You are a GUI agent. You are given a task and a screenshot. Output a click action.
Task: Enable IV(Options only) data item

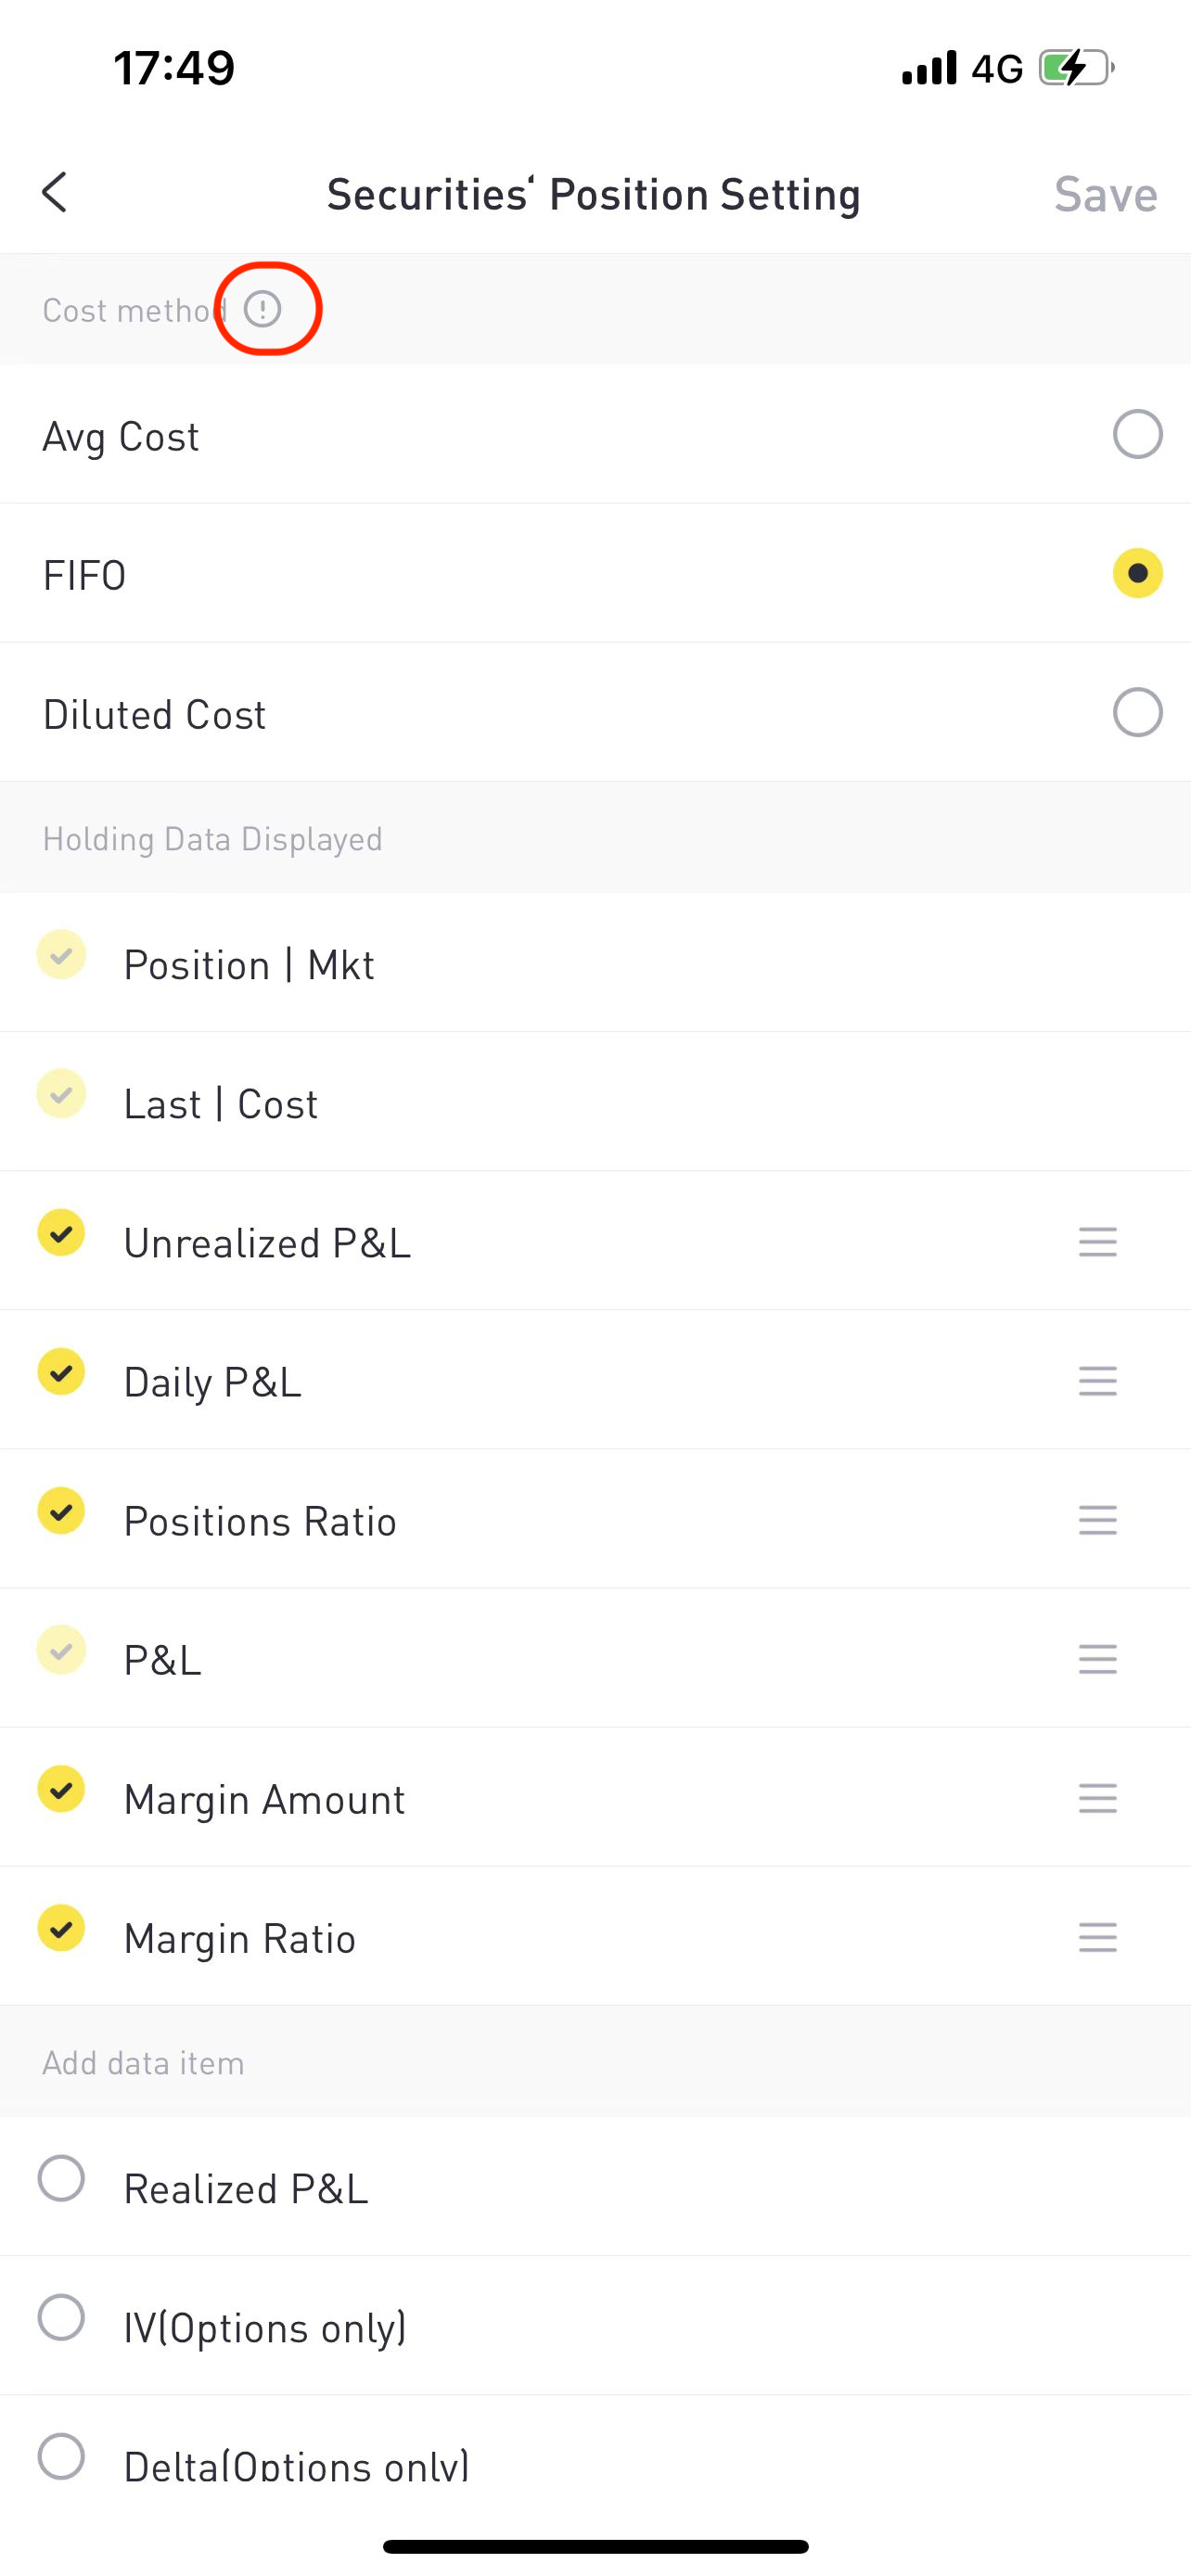[x=61, y=2317]
